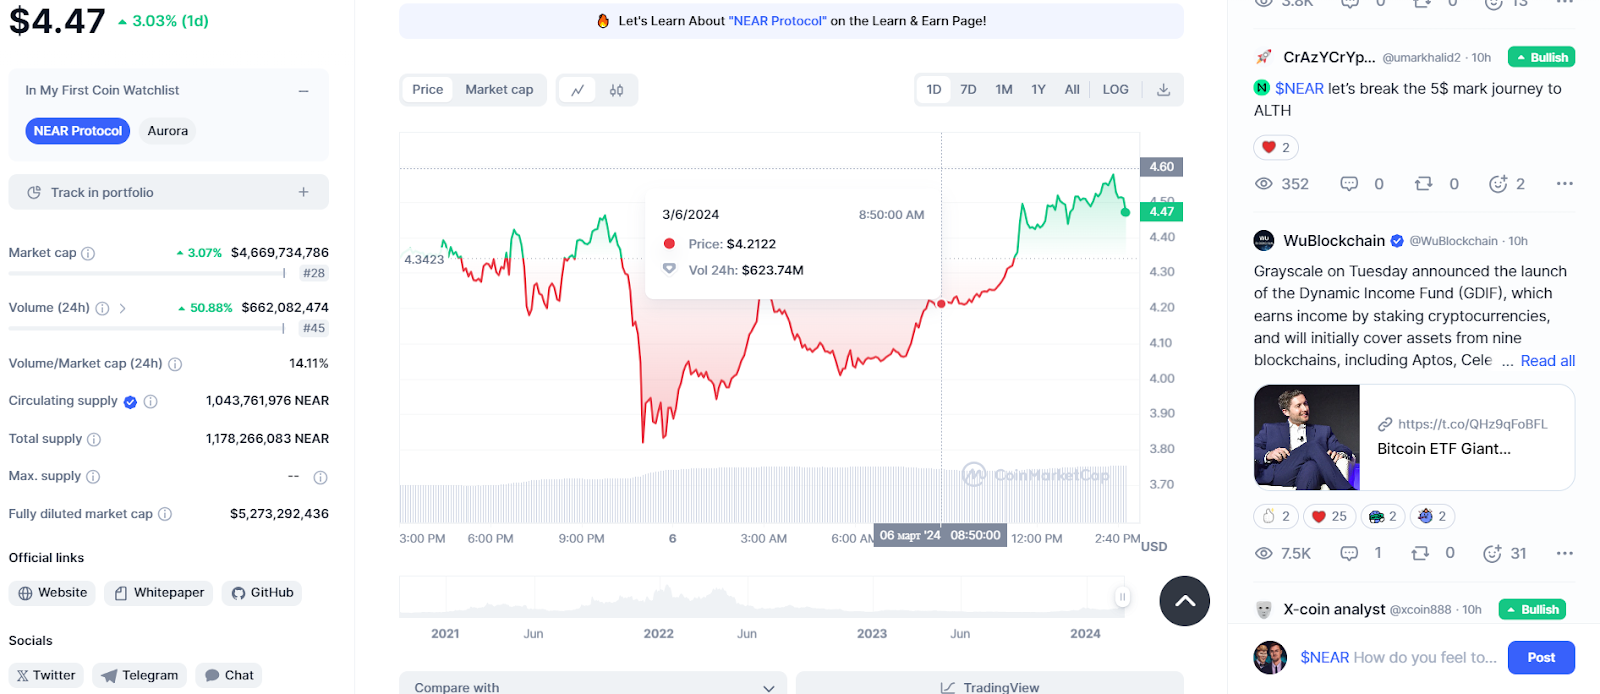The width and height of the screenshot is (1600, 694).
Task: Select 1M time range
Action: click(x=1004, y=90)
